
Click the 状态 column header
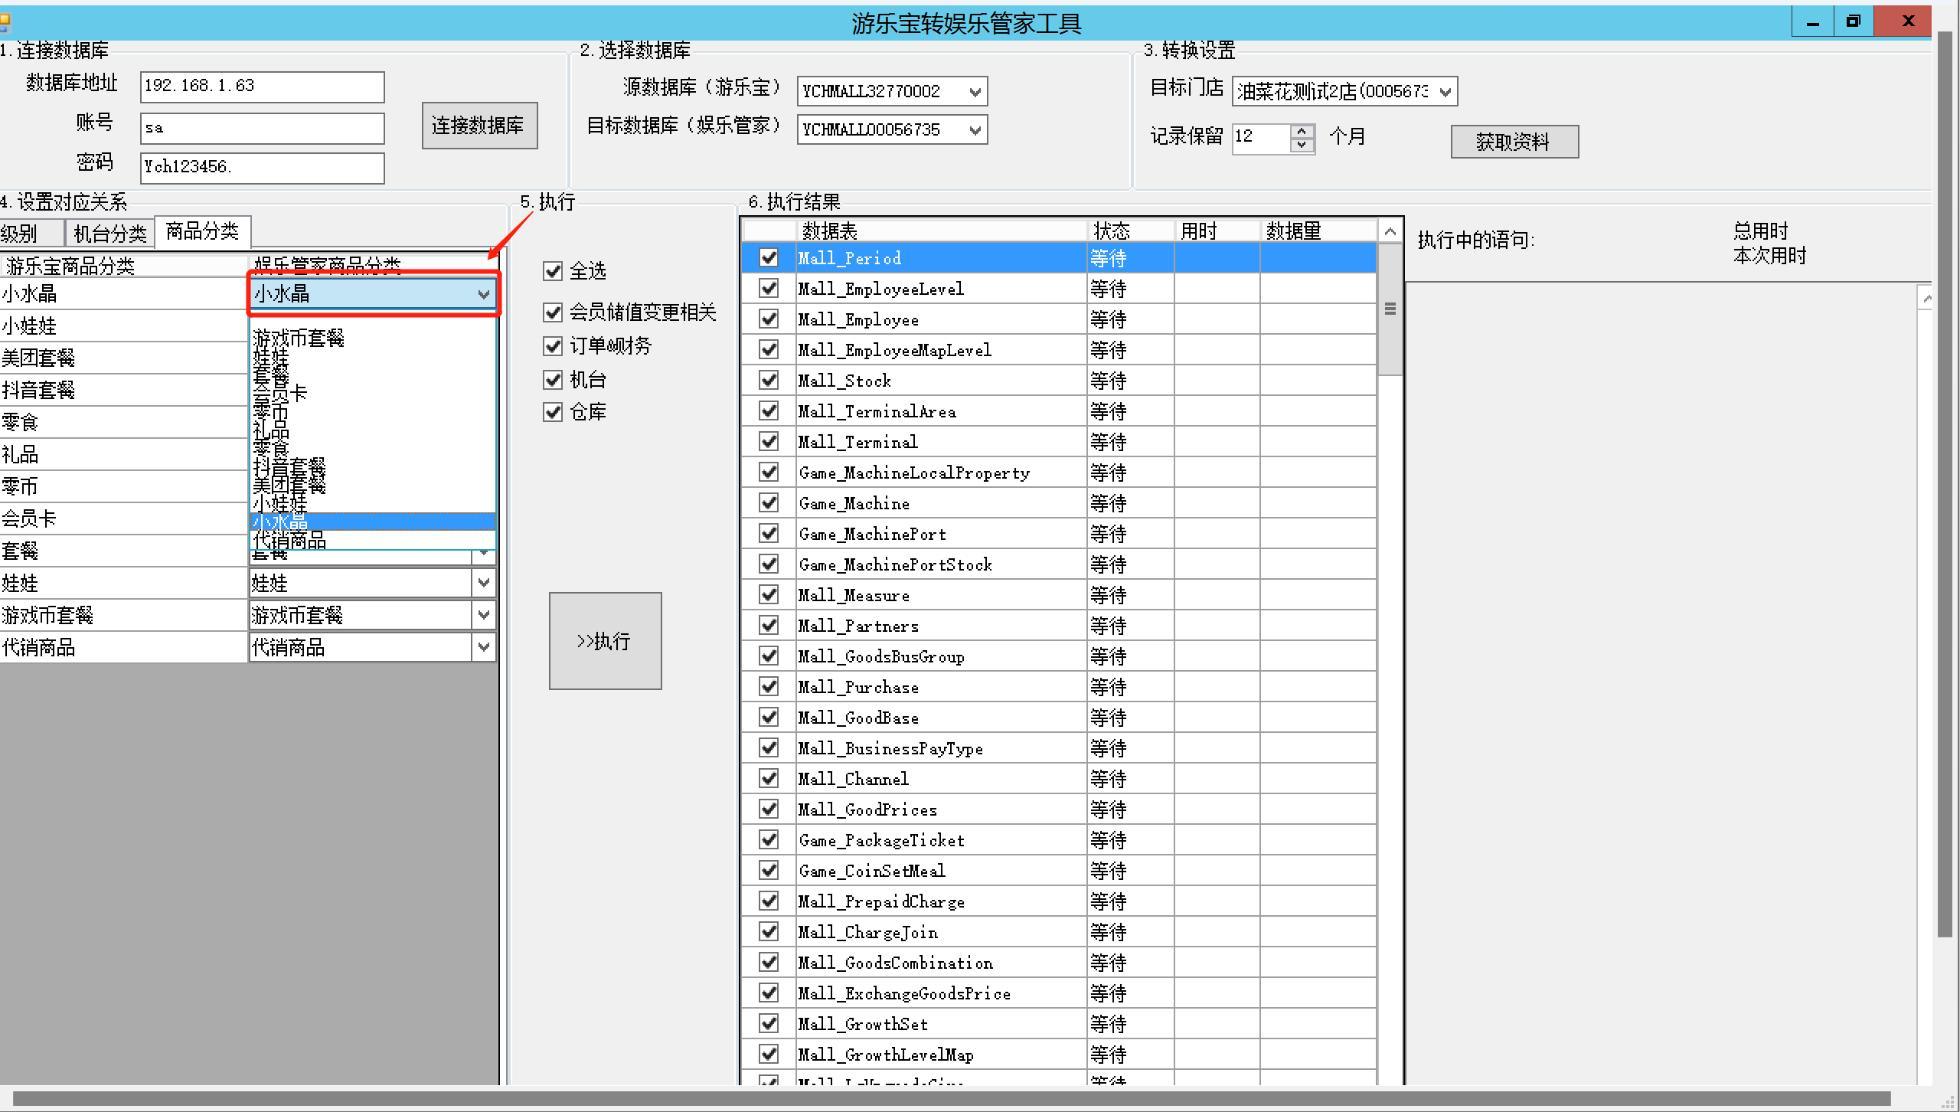pyautogui.click(x=1131, y=231)
